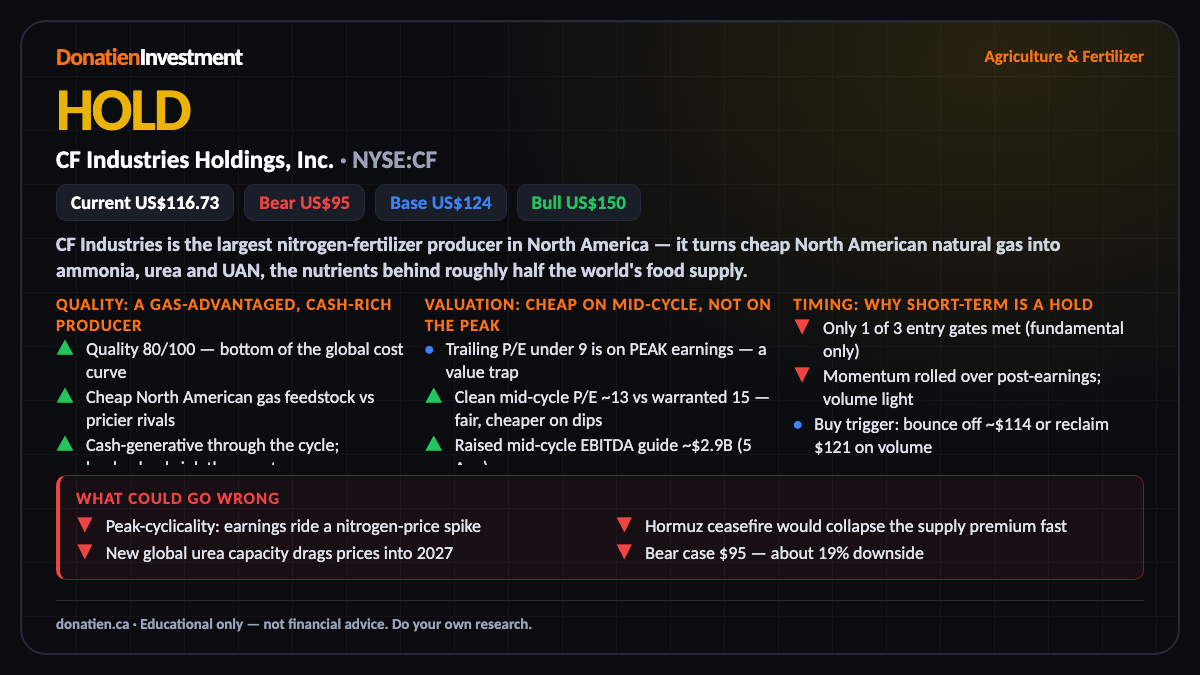Click the red triangle beside Hormuz ceasefire risk
The image size is (1200, 675).
[625, 525]
